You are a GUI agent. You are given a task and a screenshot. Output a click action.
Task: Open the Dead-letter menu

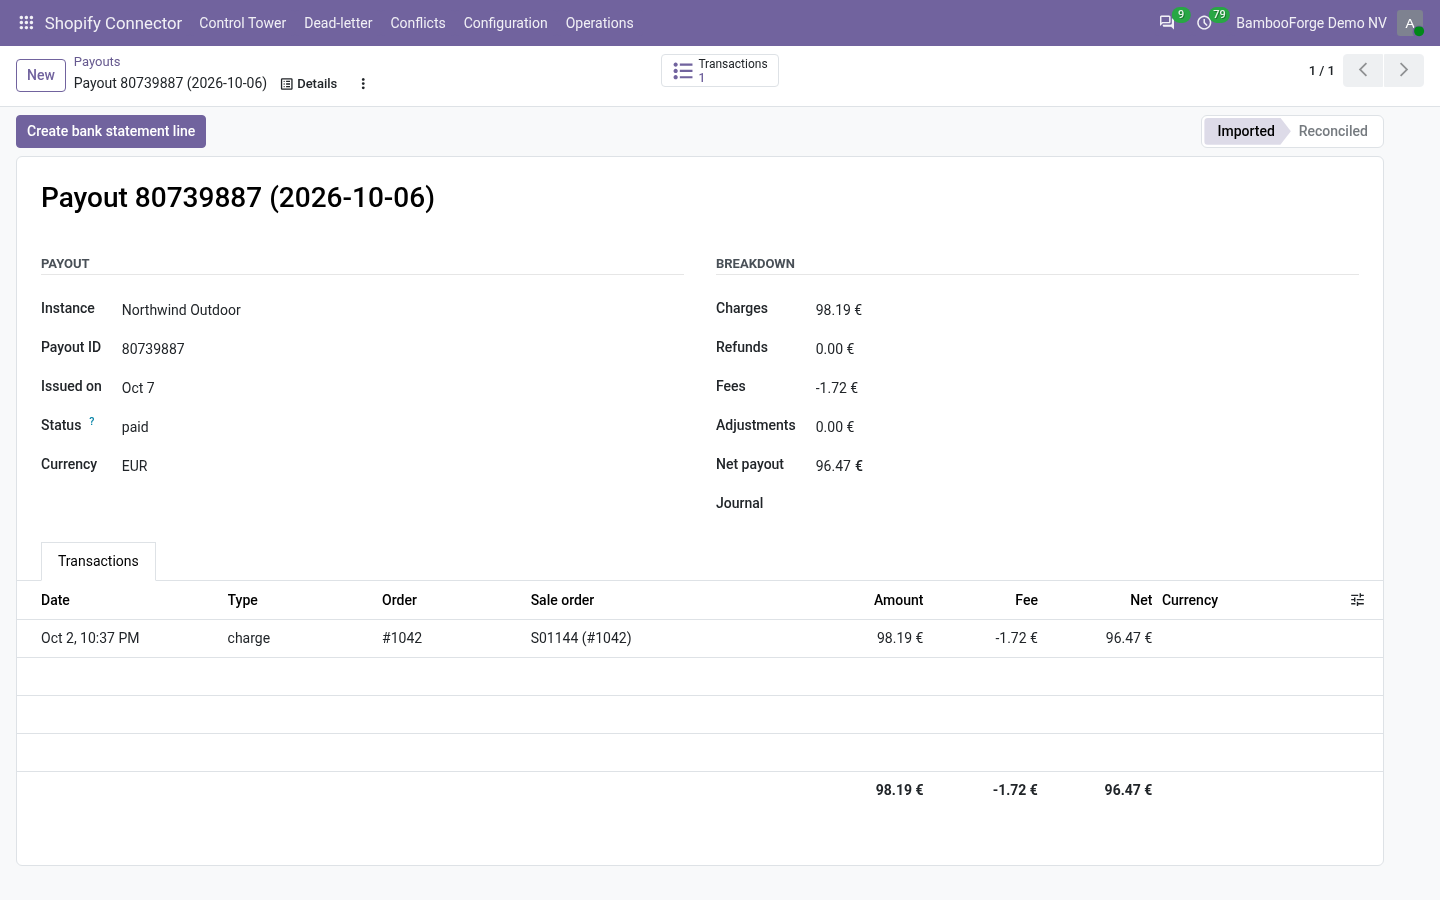click(338, 23)
